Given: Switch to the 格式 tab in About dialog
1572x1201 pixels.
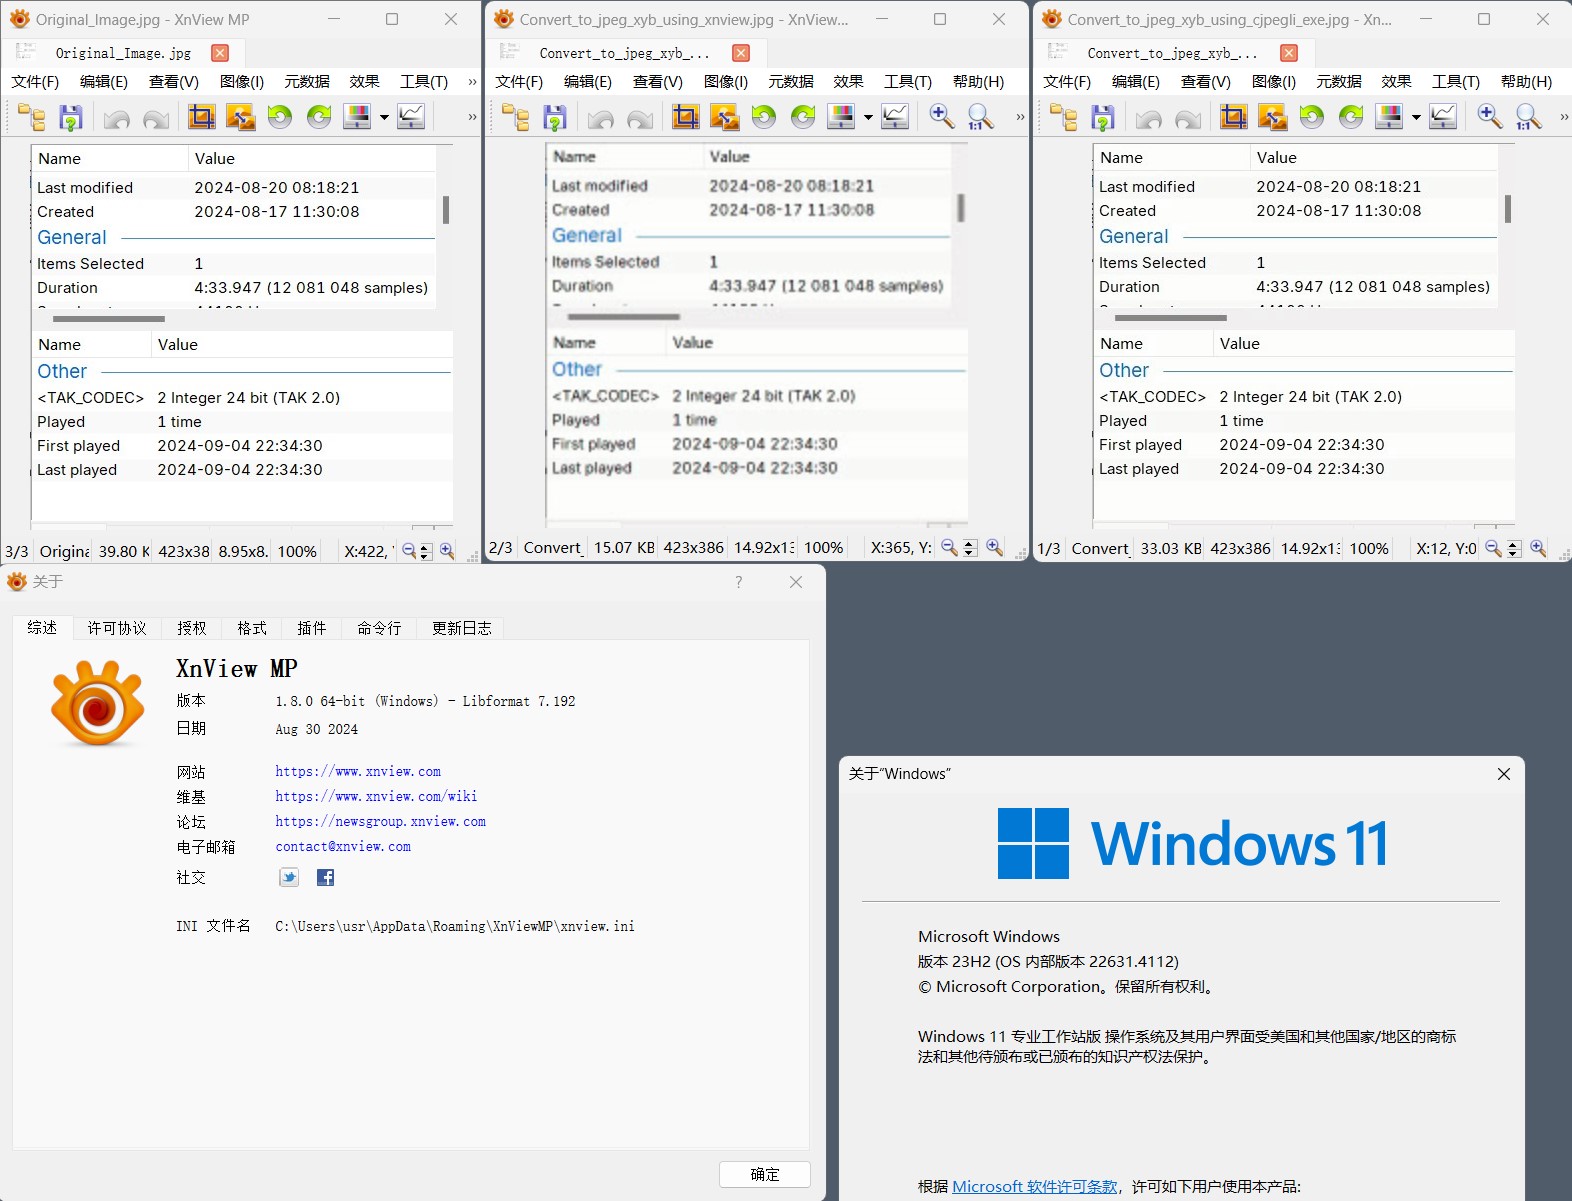Looking at the screenshot, I should point(252,628).
